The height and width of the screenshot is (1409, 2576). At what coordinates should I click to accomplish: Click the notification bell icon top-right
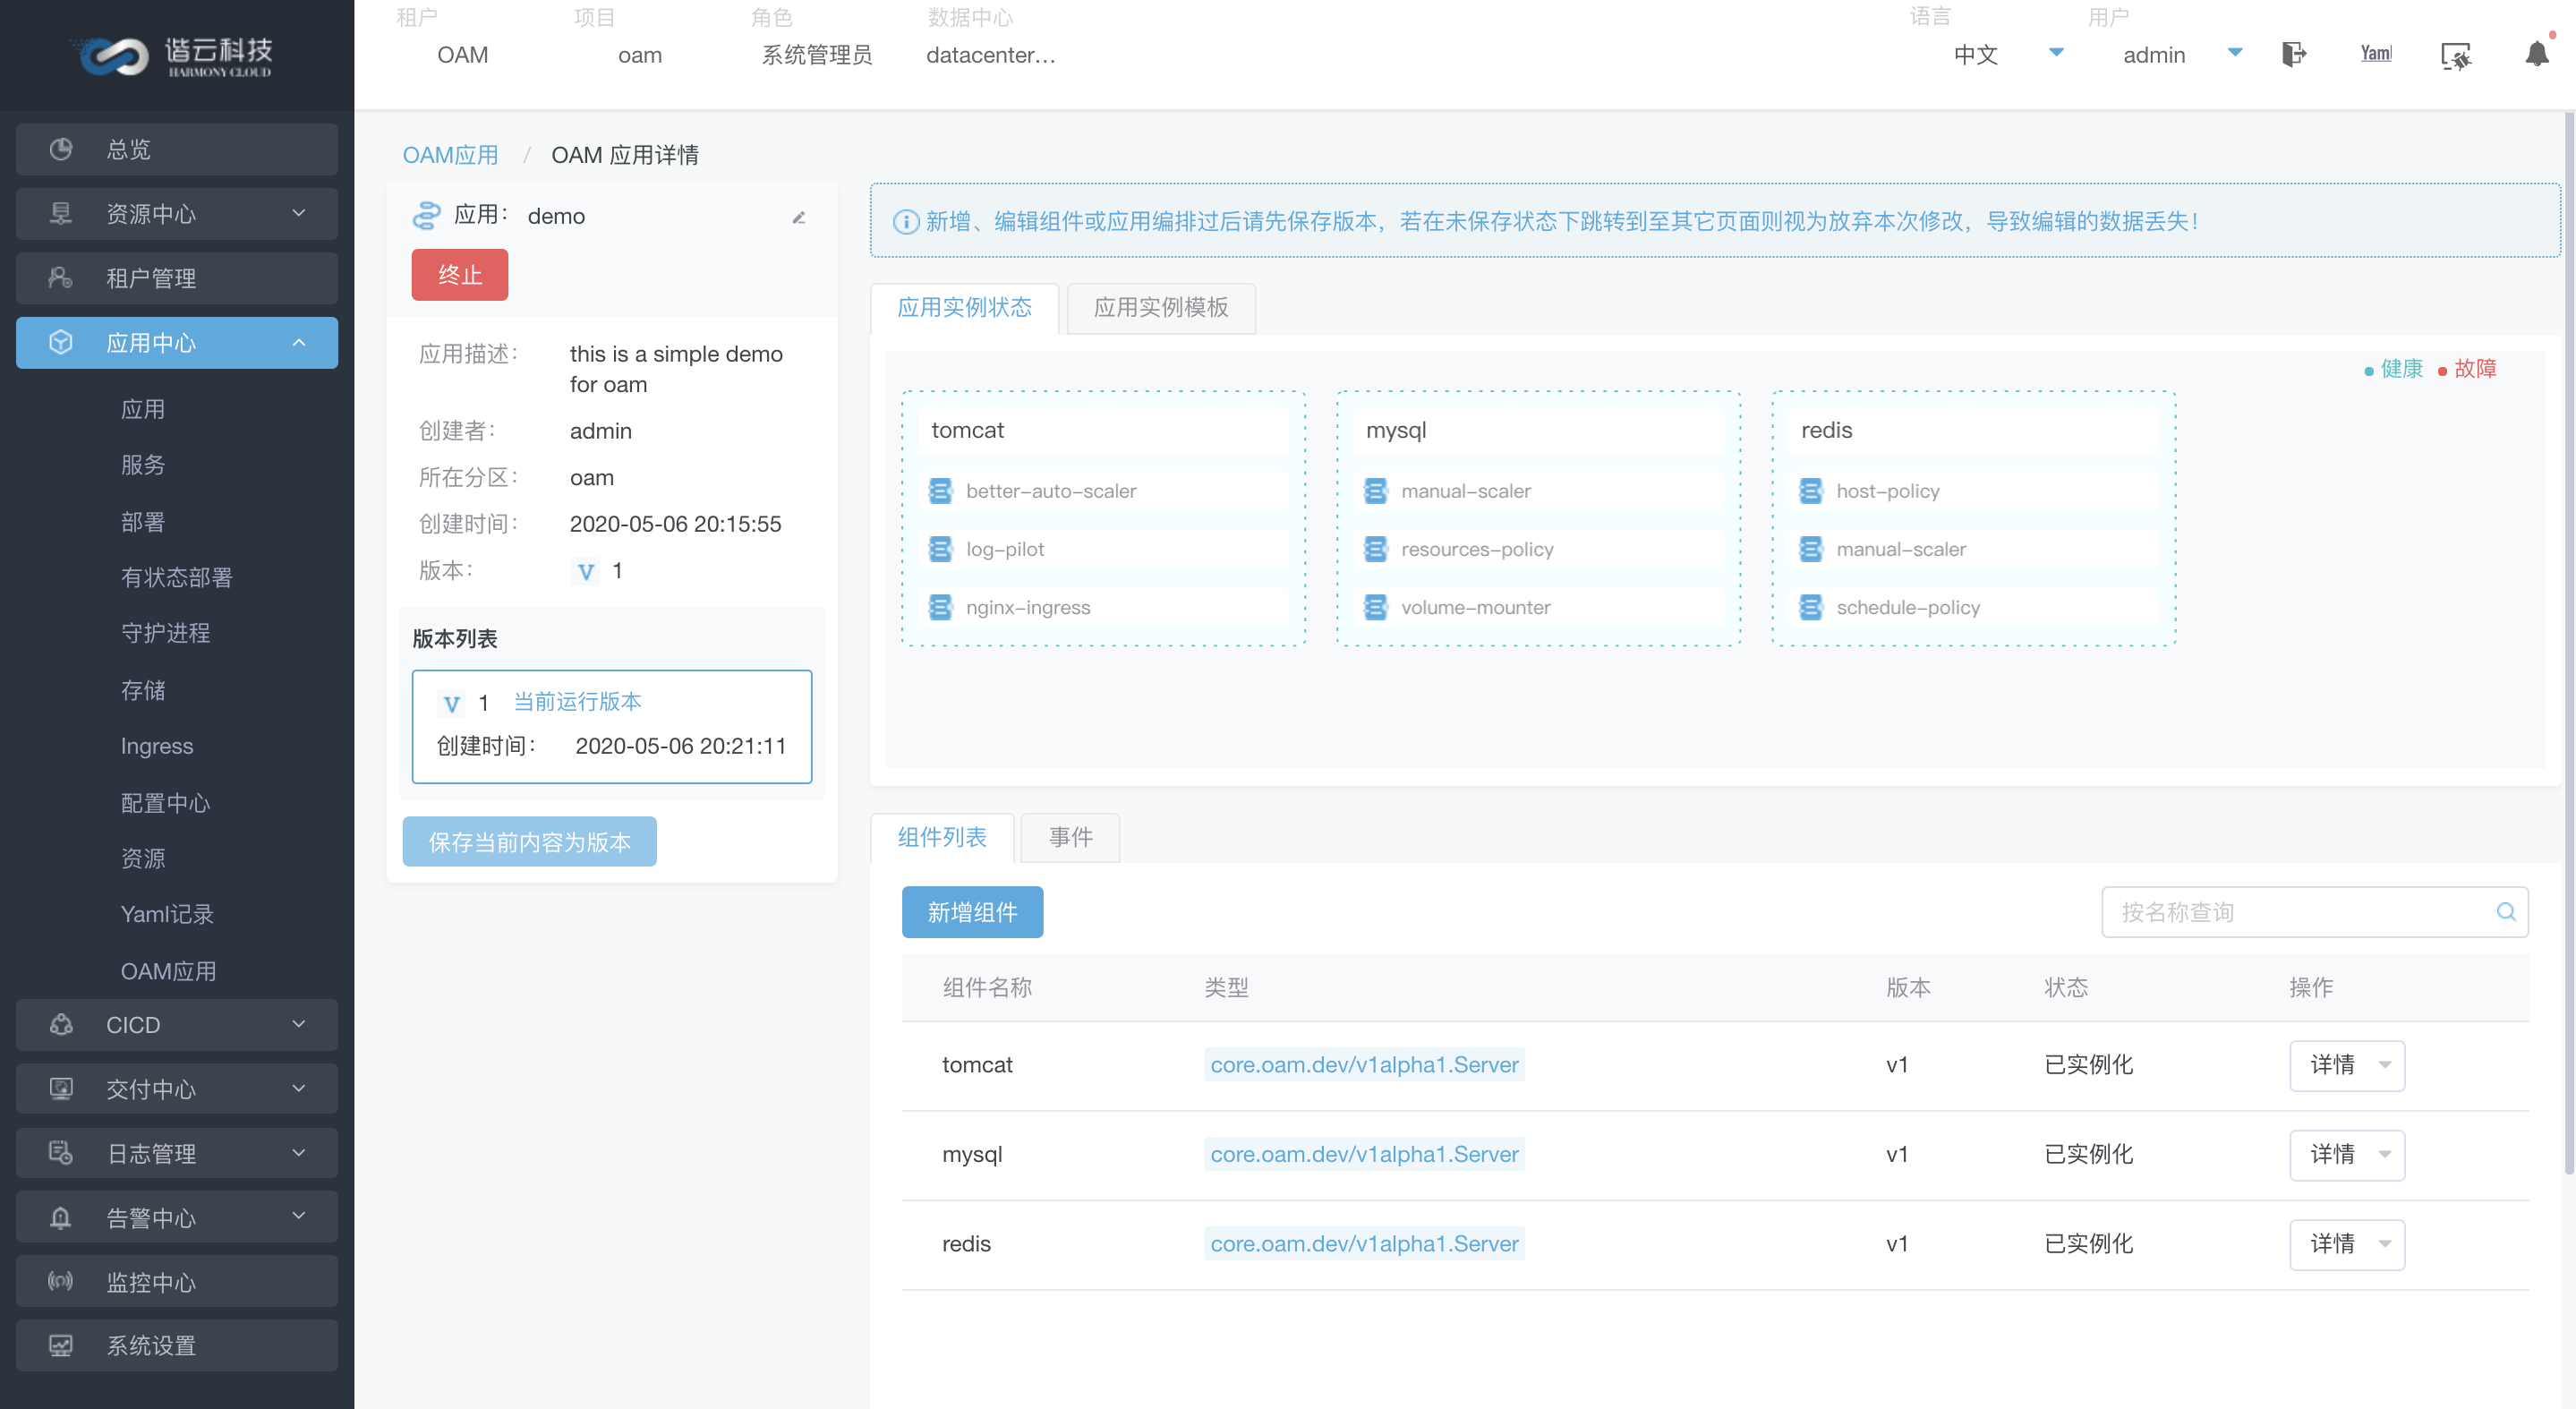2536,56
